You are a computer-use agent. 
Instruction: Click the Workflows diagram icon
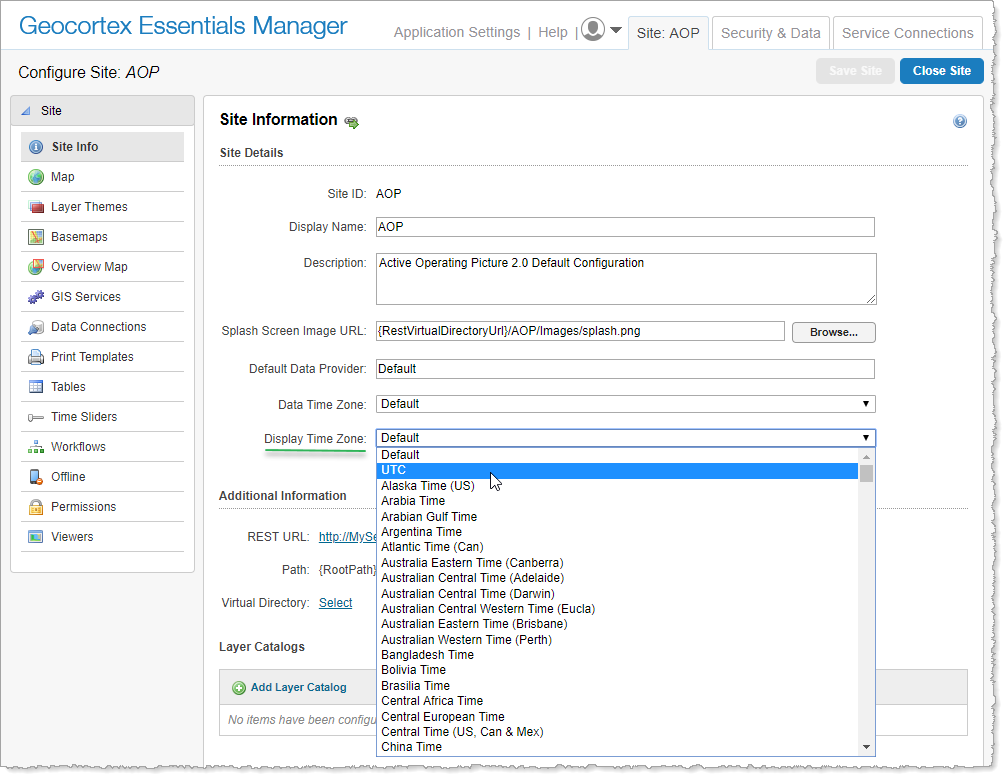[36, 447]
